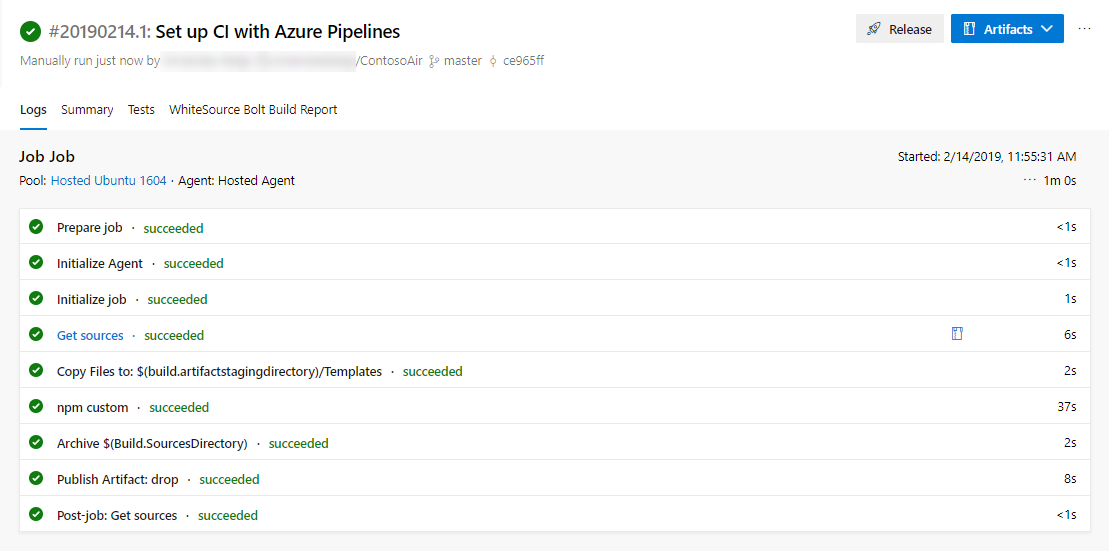Click the 37s duration of npm custom

tap(1066, 407)
